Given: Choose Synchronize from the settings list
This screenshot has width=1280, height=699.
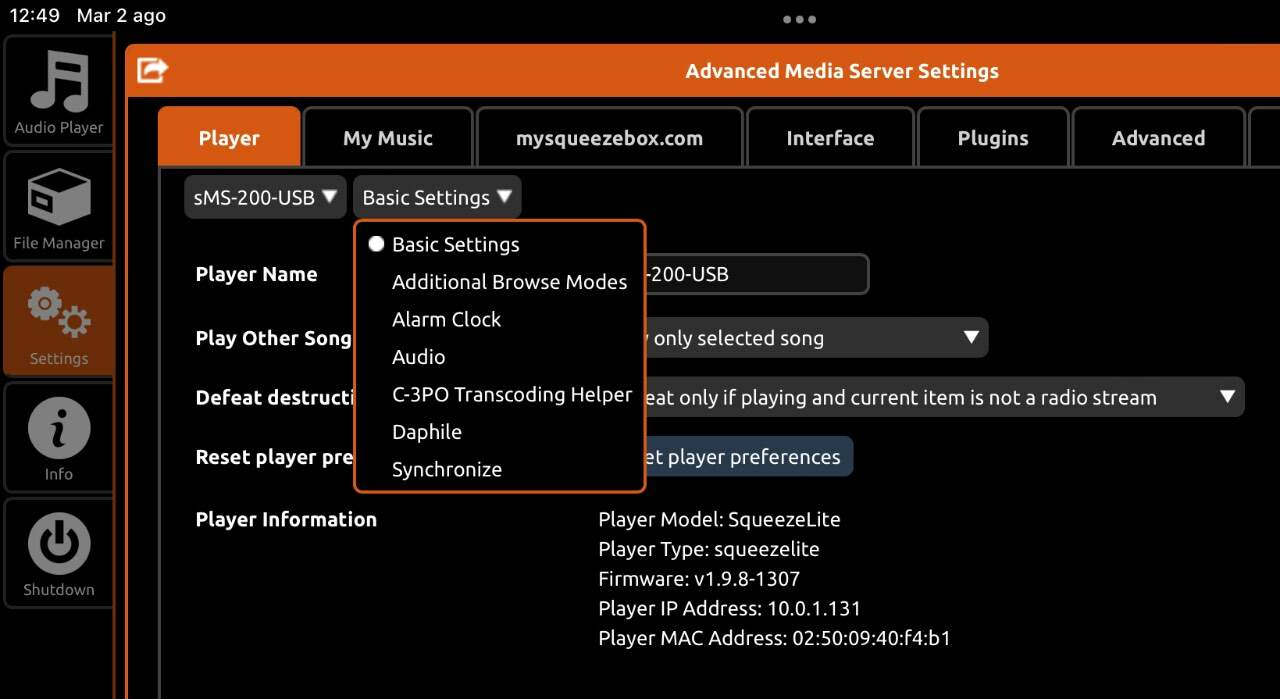Looking at the screenshot, I should coord(446,469).
